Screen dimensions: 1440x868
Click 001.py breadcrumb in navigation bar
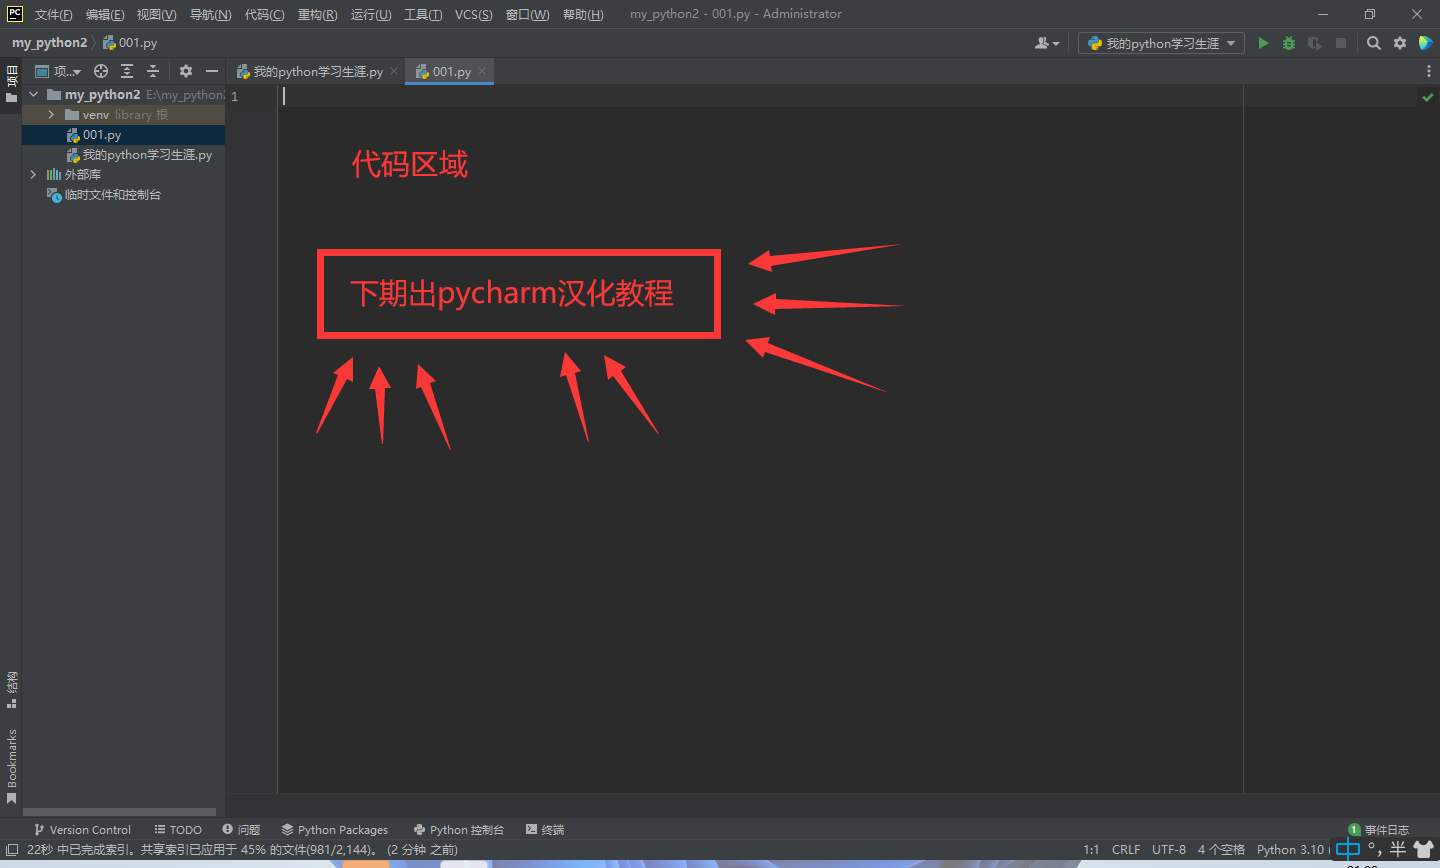130,43
